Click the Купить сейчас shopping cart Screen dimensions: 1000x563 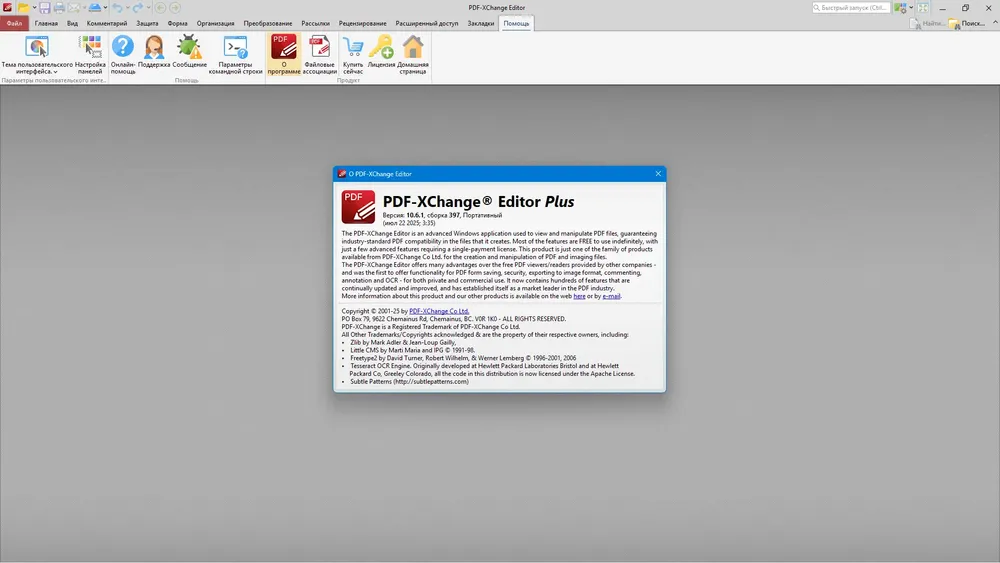coord(352,54)
